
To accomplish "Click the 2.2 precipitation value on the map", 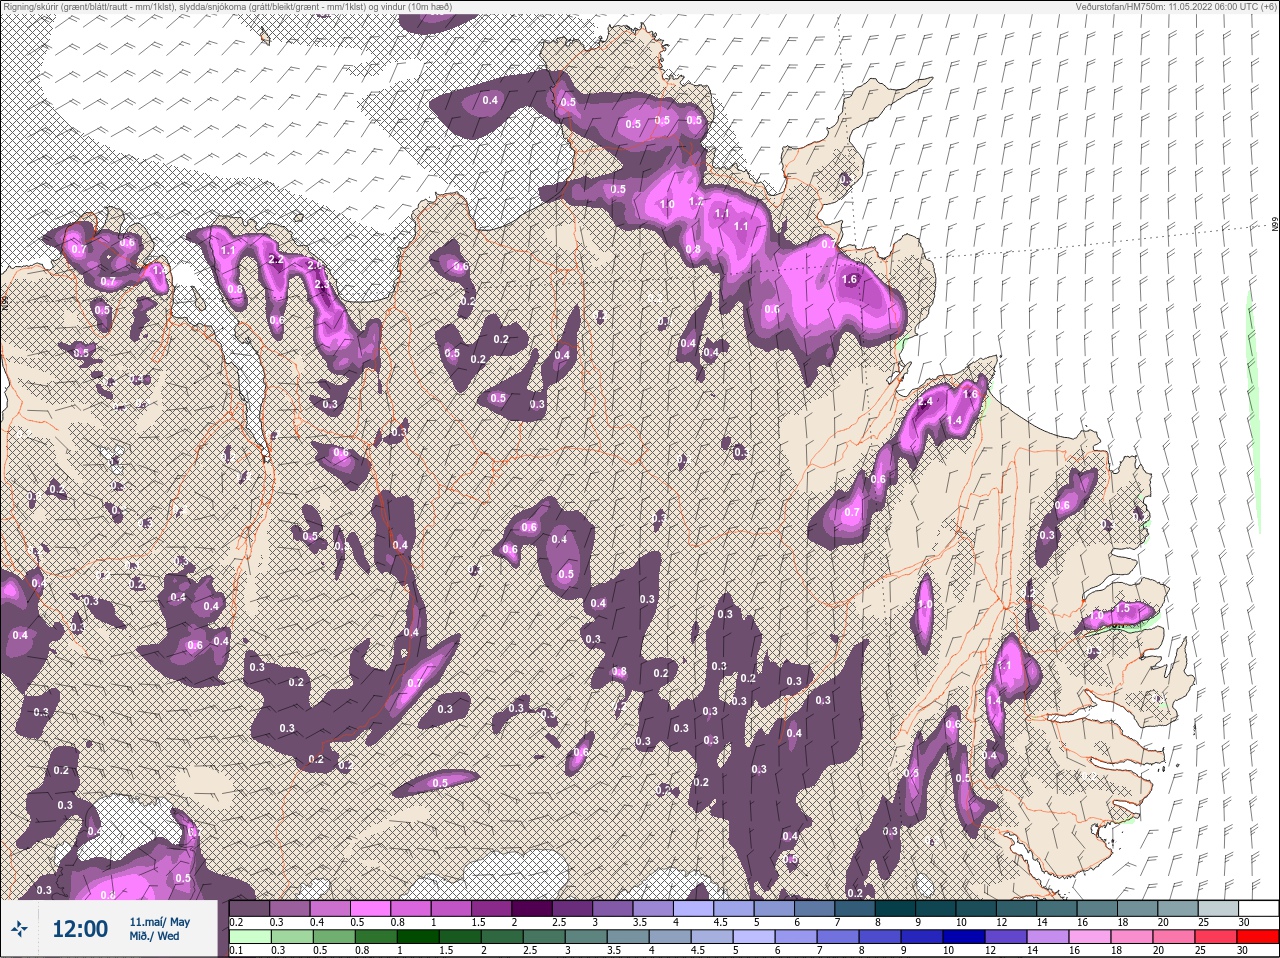I will pos(277,259).
